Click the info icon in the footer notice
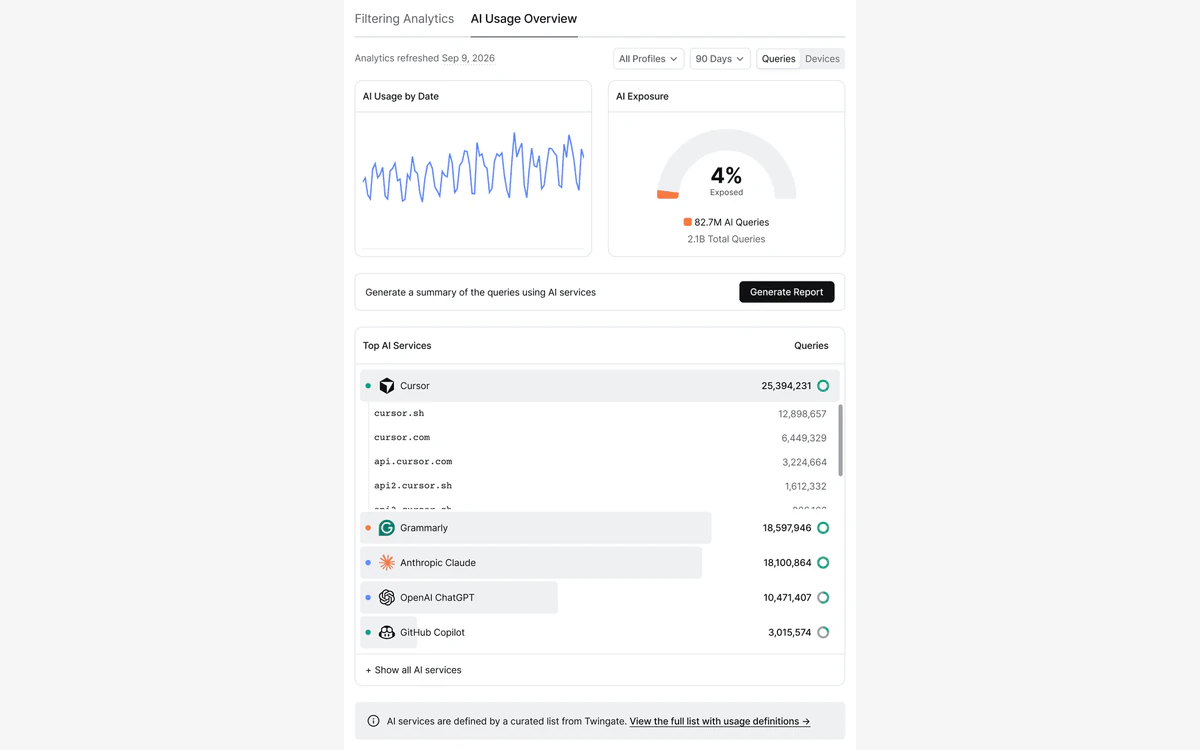Screen dimensions: 1200x750 click(374, 721)
